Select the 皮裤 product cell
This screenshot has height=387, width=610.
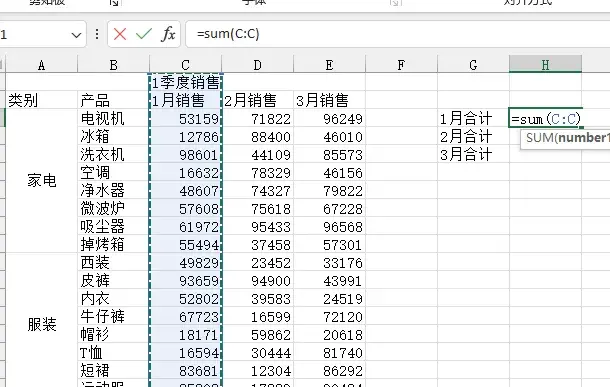click(113, 280)
